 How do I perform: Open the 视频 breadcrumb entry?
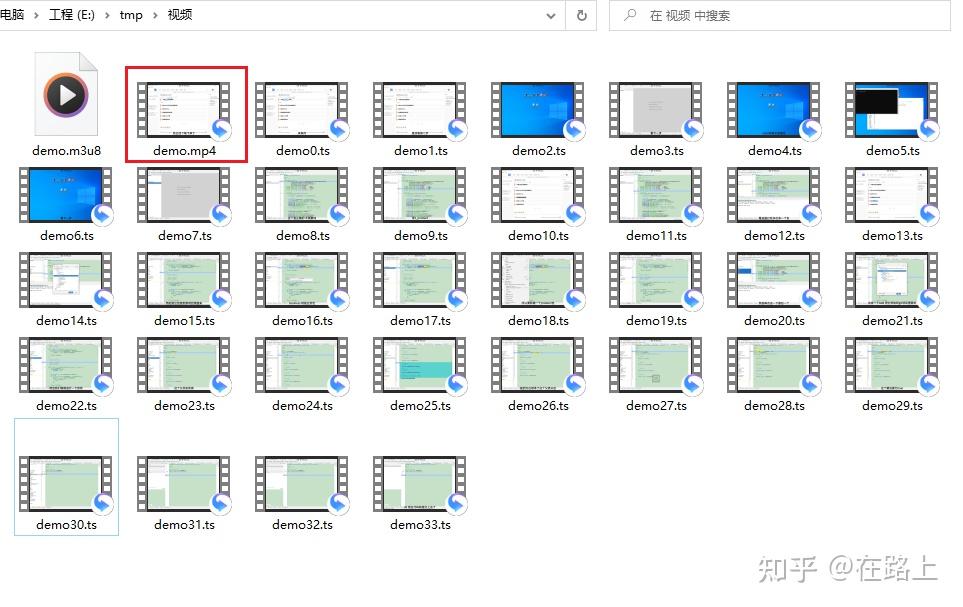coord(180,15)
